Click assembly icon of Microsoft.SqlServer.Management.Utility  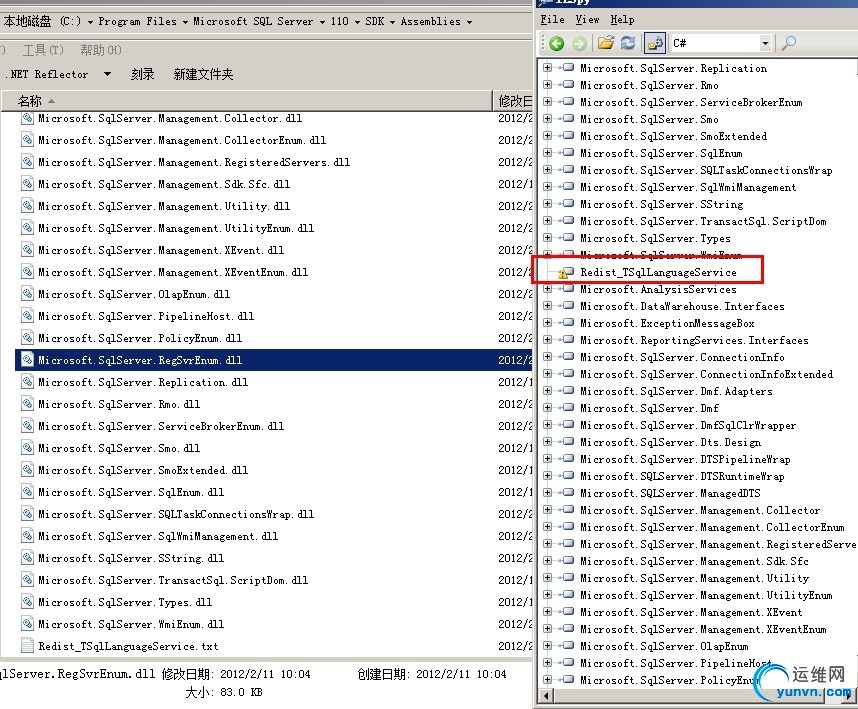pos(569,578)
